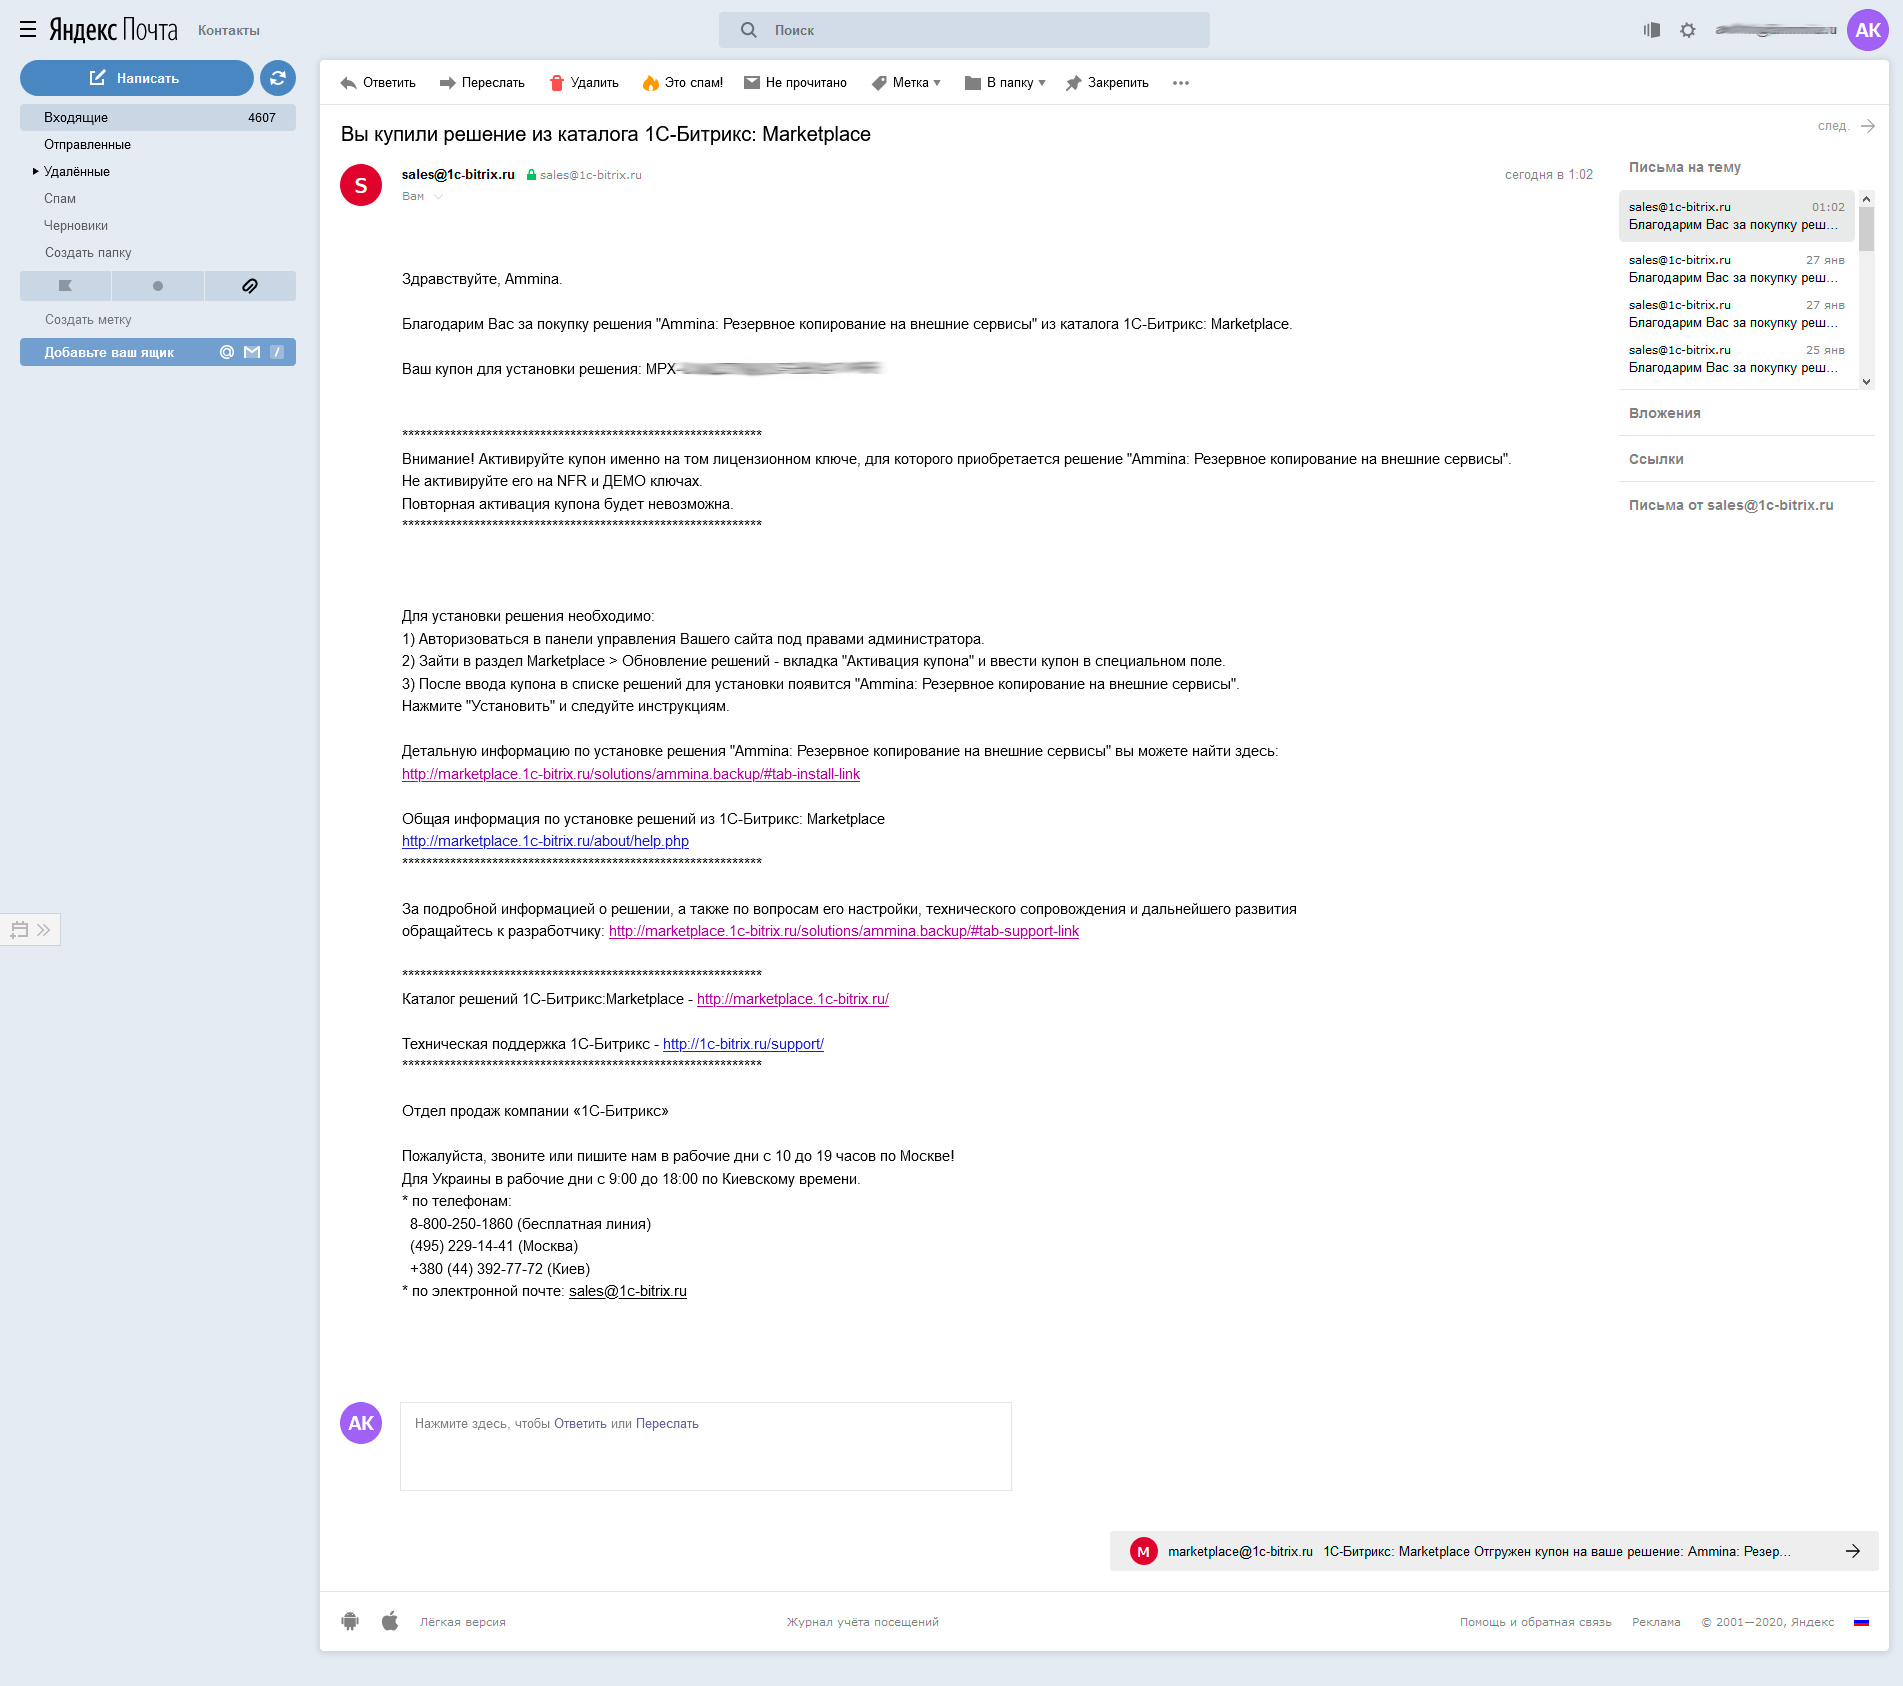Screen dimensions: 1903x1686
Task: Click the green lock security icon
Action: coord(532,175)
